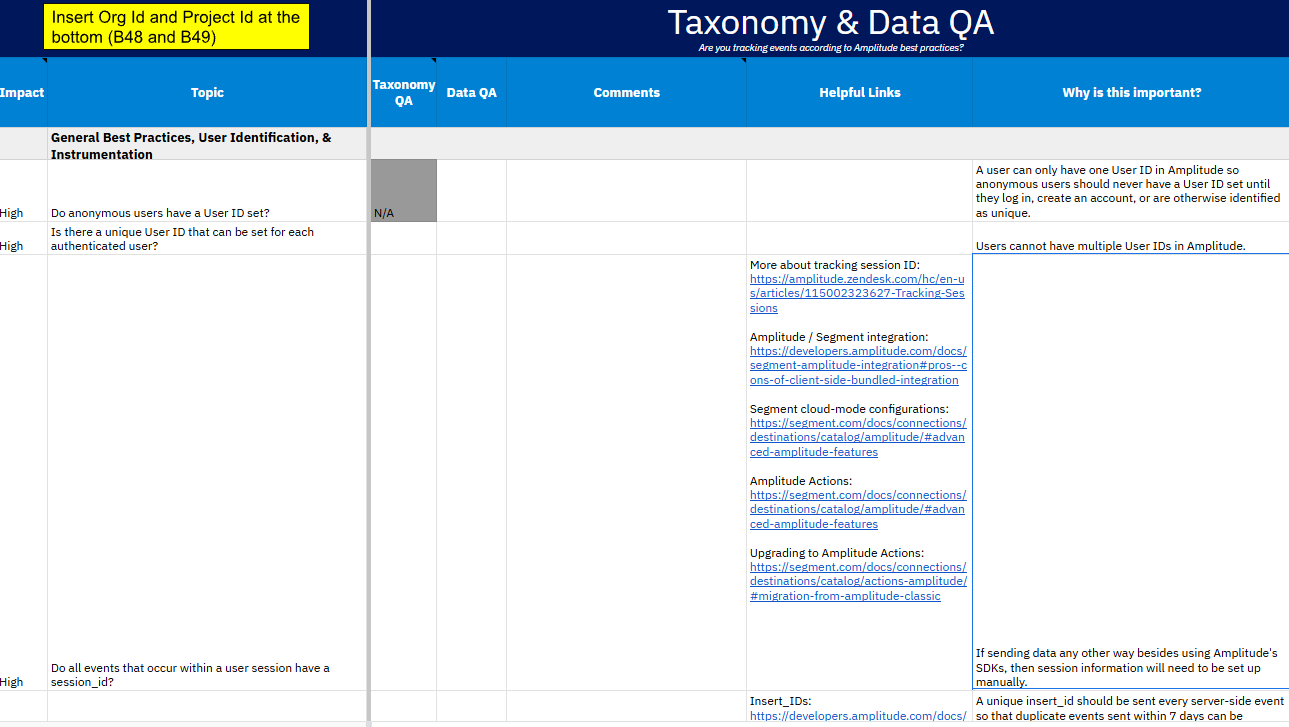Click 'Amplitude Actions:' label text

pos(801,481)
